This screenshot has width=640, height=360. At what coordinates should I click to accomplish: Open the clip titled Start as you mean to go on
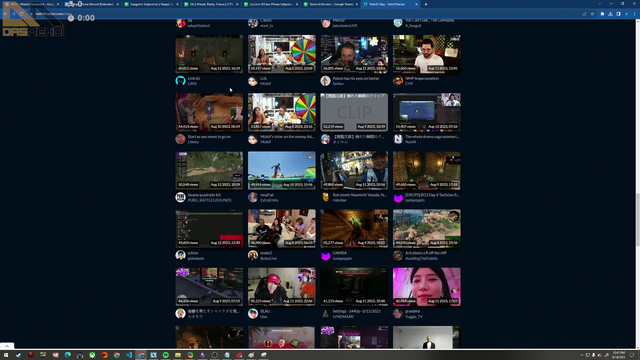tap(209, 137)
